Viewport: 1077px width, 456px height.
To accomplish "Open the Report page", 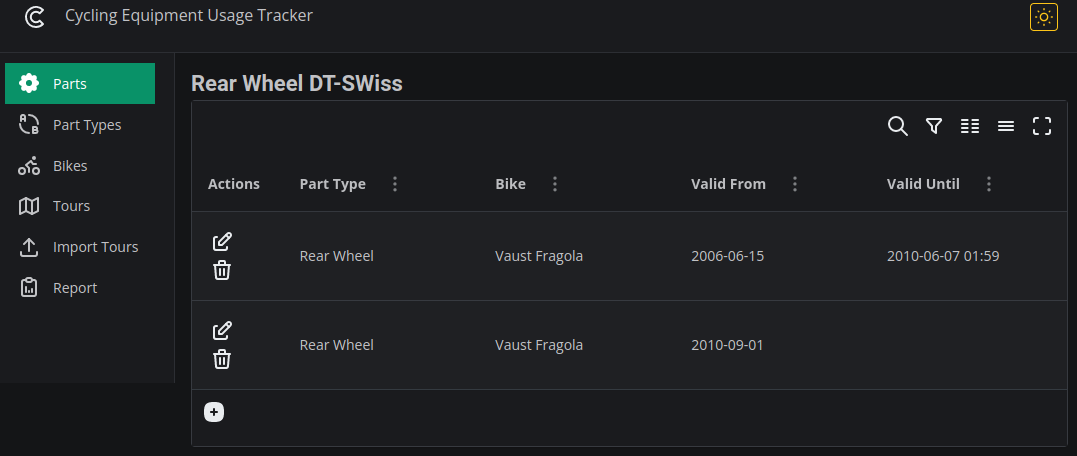I will point(80,288).
